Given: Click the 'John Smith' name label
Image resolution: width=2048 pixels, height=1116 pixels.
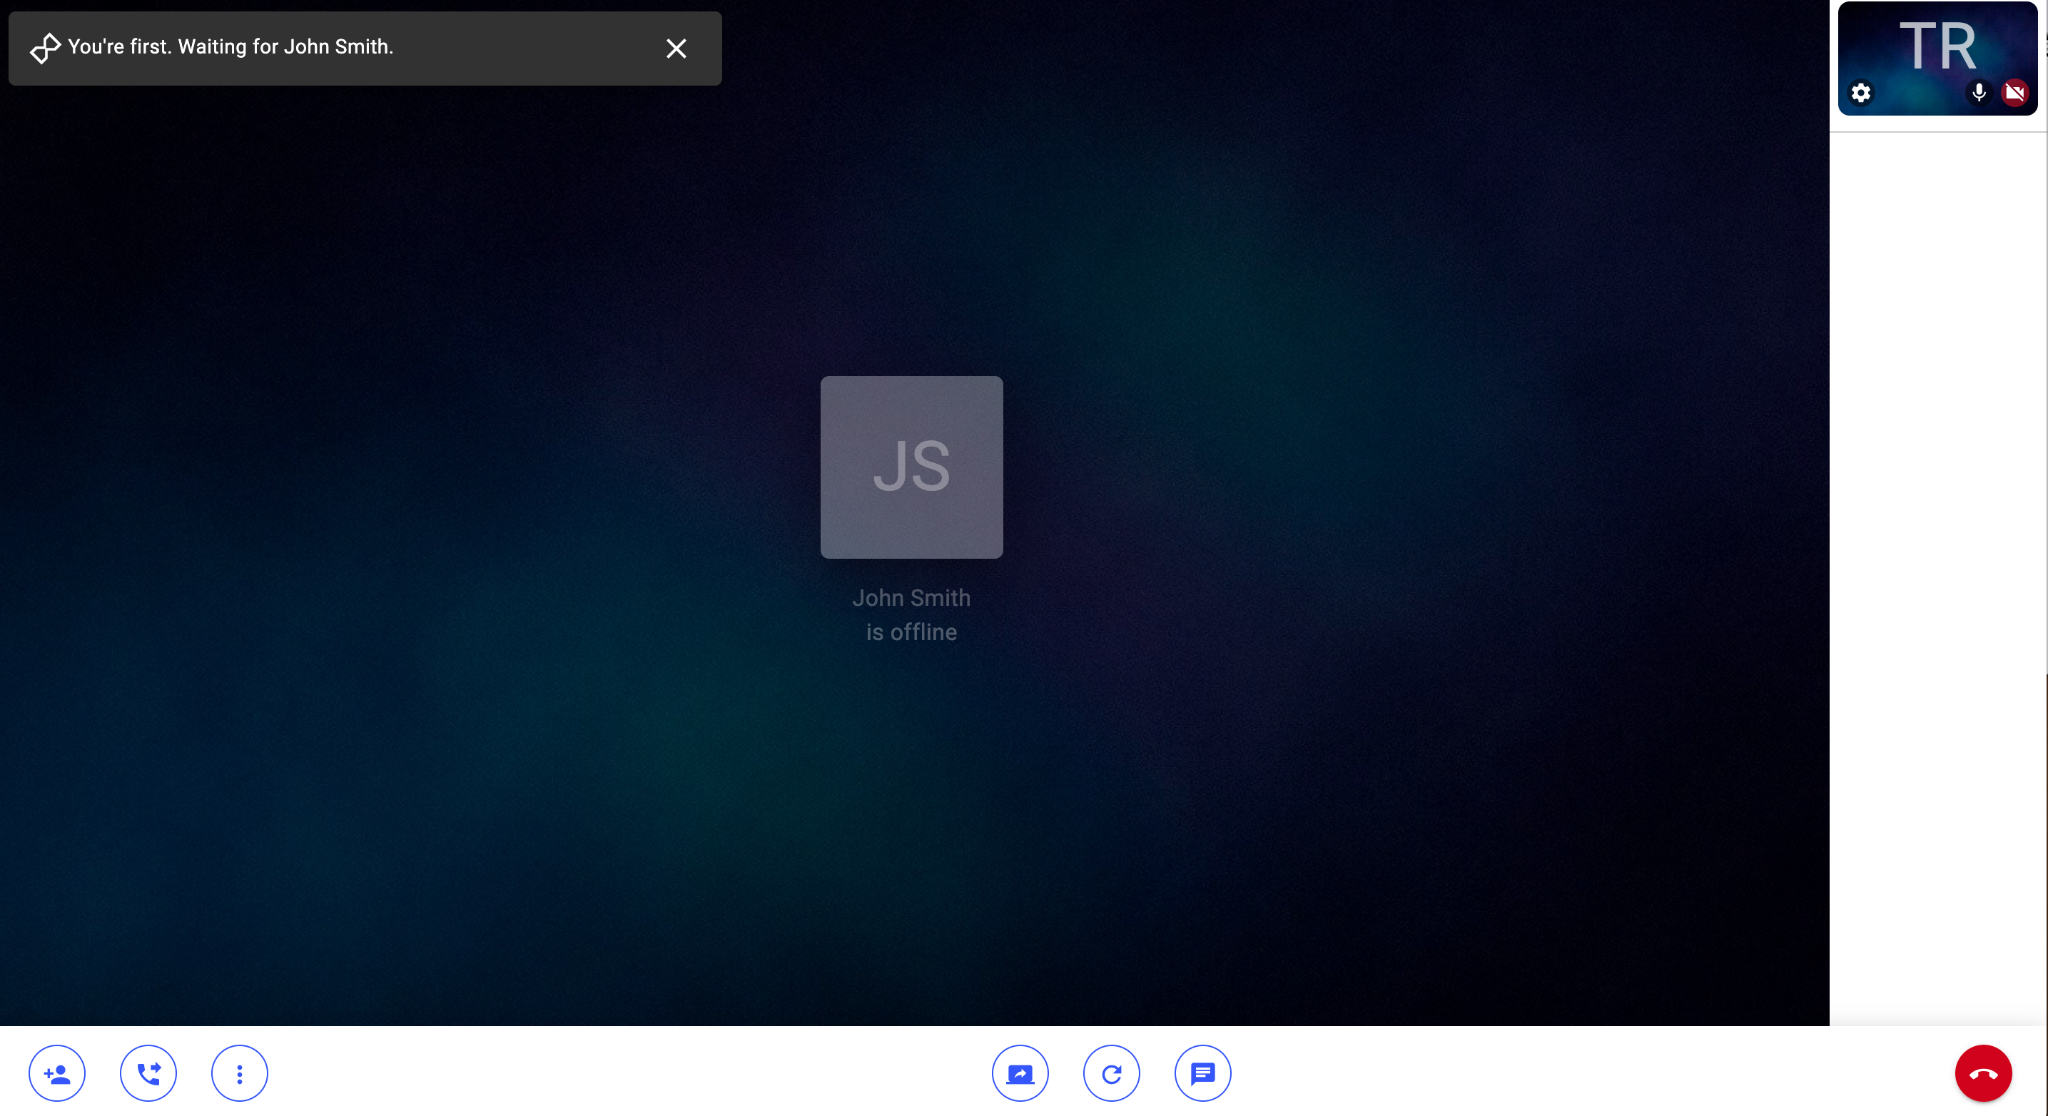Looking at the screenshot, I should [912, 598].
